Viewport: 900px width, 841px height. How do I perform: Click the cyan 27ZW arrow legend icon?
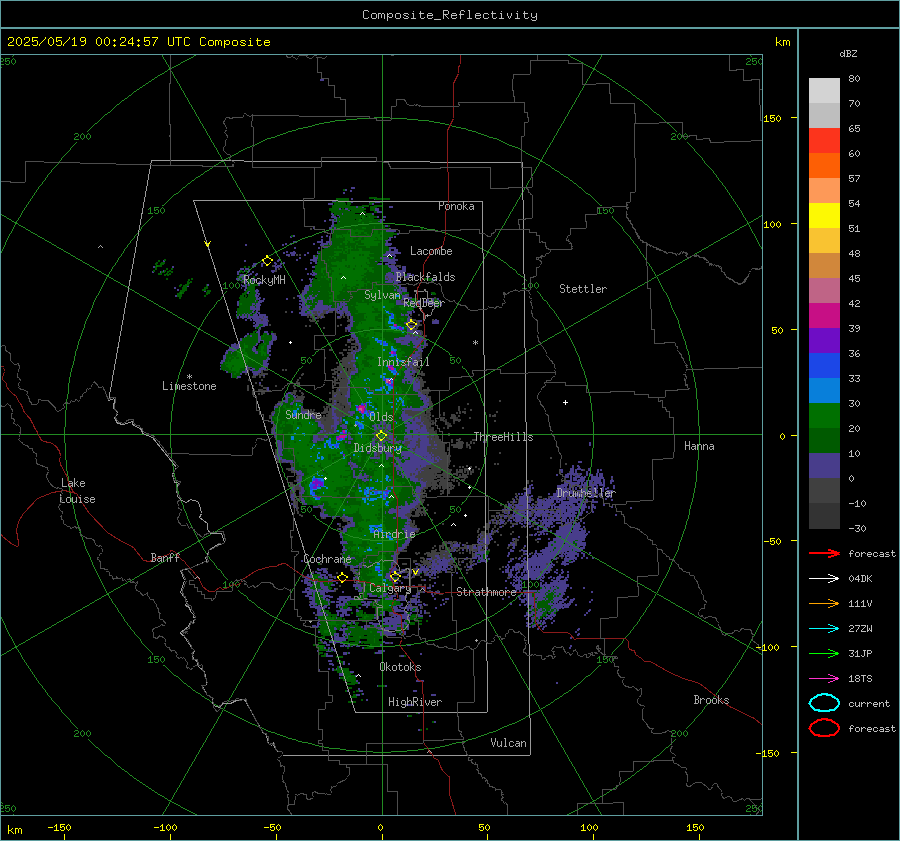(x=824, y=629)
